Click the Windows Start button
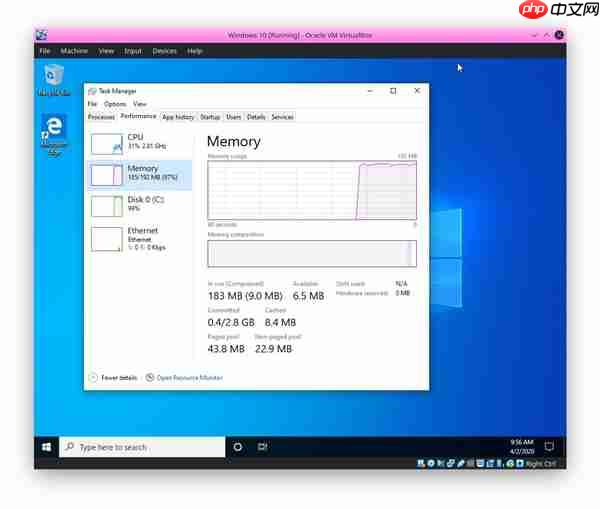 tap(46, 447)
